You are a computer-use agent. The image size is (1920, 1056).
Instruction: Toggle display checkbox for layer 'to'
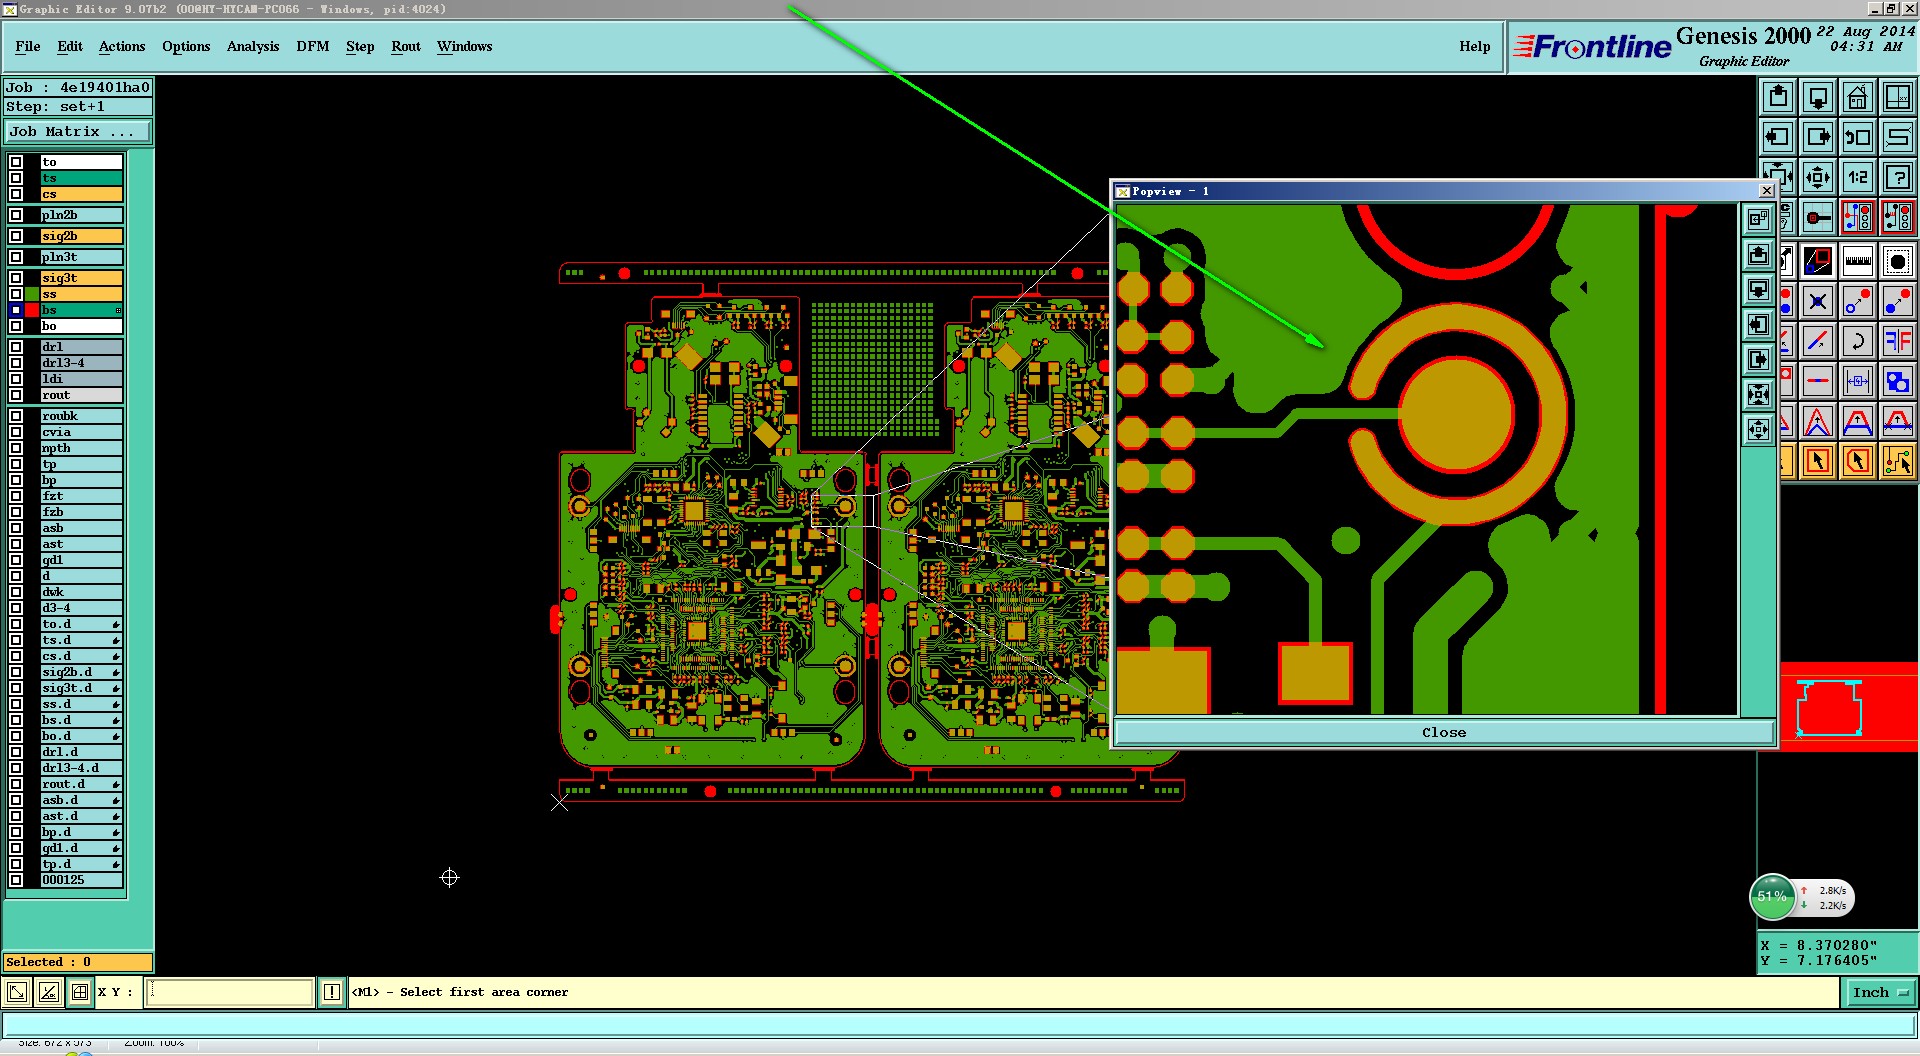tap(16, 162)
